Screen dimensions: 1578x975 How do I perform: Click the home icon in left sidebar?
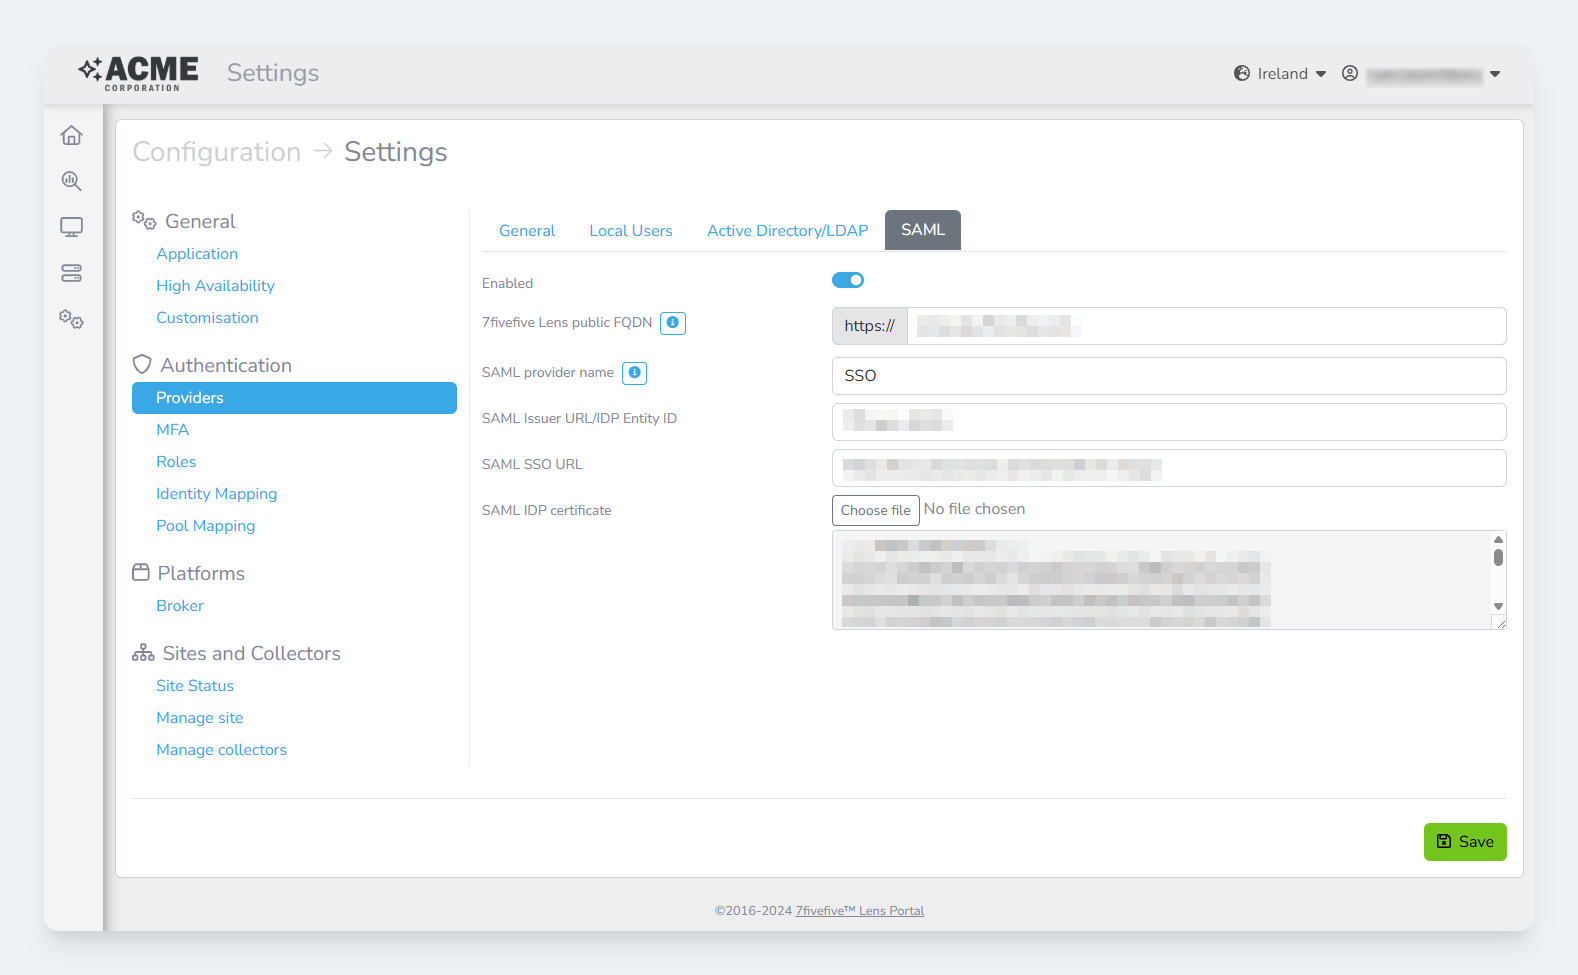[x=71, y=135]
